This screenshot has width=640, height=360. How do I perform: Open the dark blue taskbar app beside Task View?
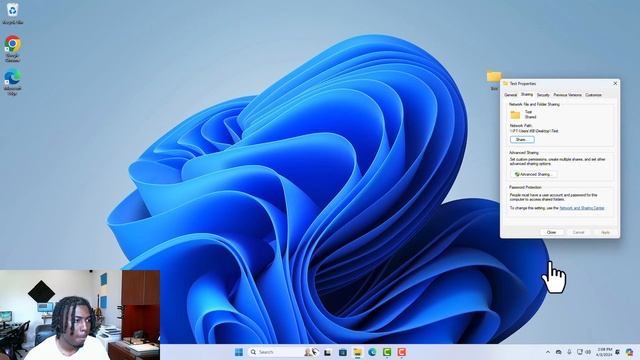(x=342, y=352)
